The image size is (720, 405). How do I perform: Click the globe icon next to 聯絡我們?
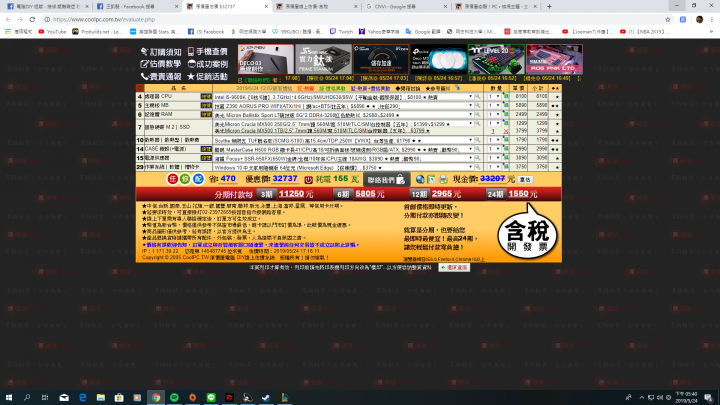[420, 180]
